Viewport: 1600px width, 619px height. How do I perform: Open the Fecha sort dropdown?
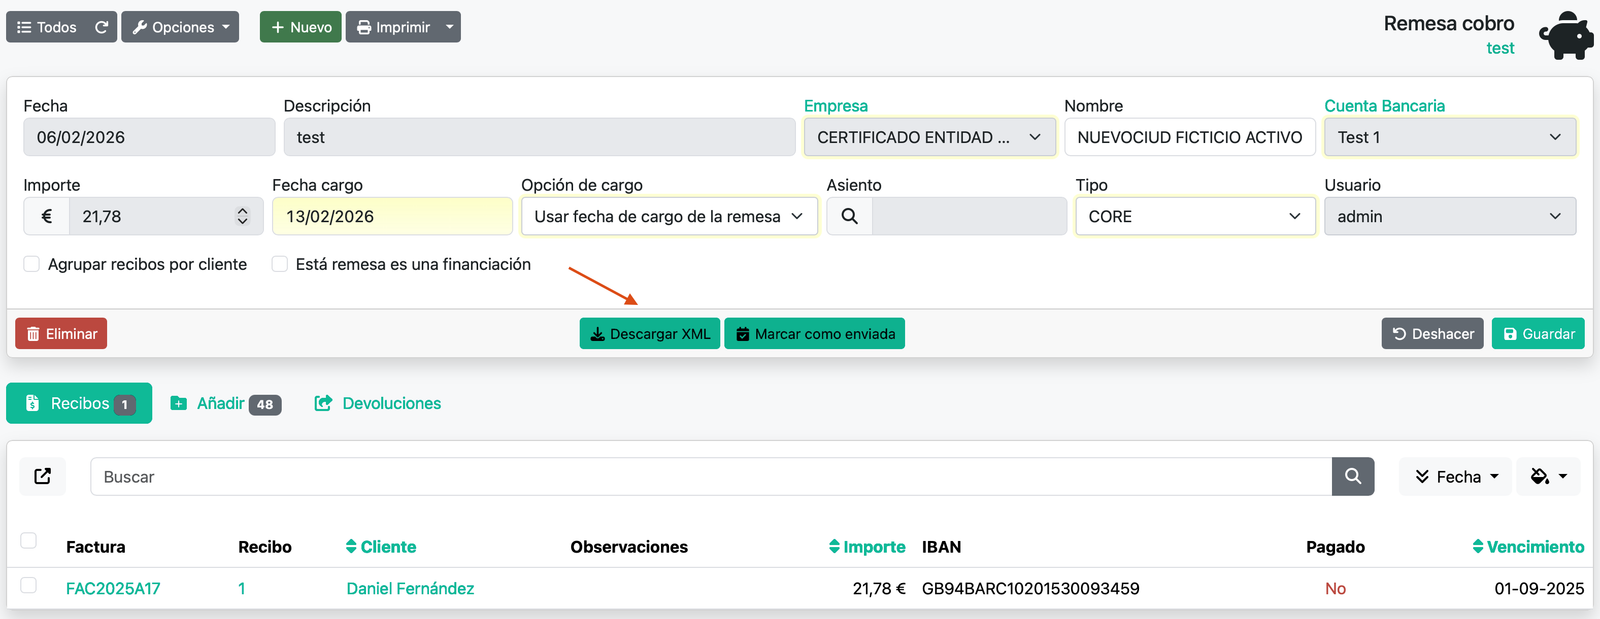pos(1456,477)
